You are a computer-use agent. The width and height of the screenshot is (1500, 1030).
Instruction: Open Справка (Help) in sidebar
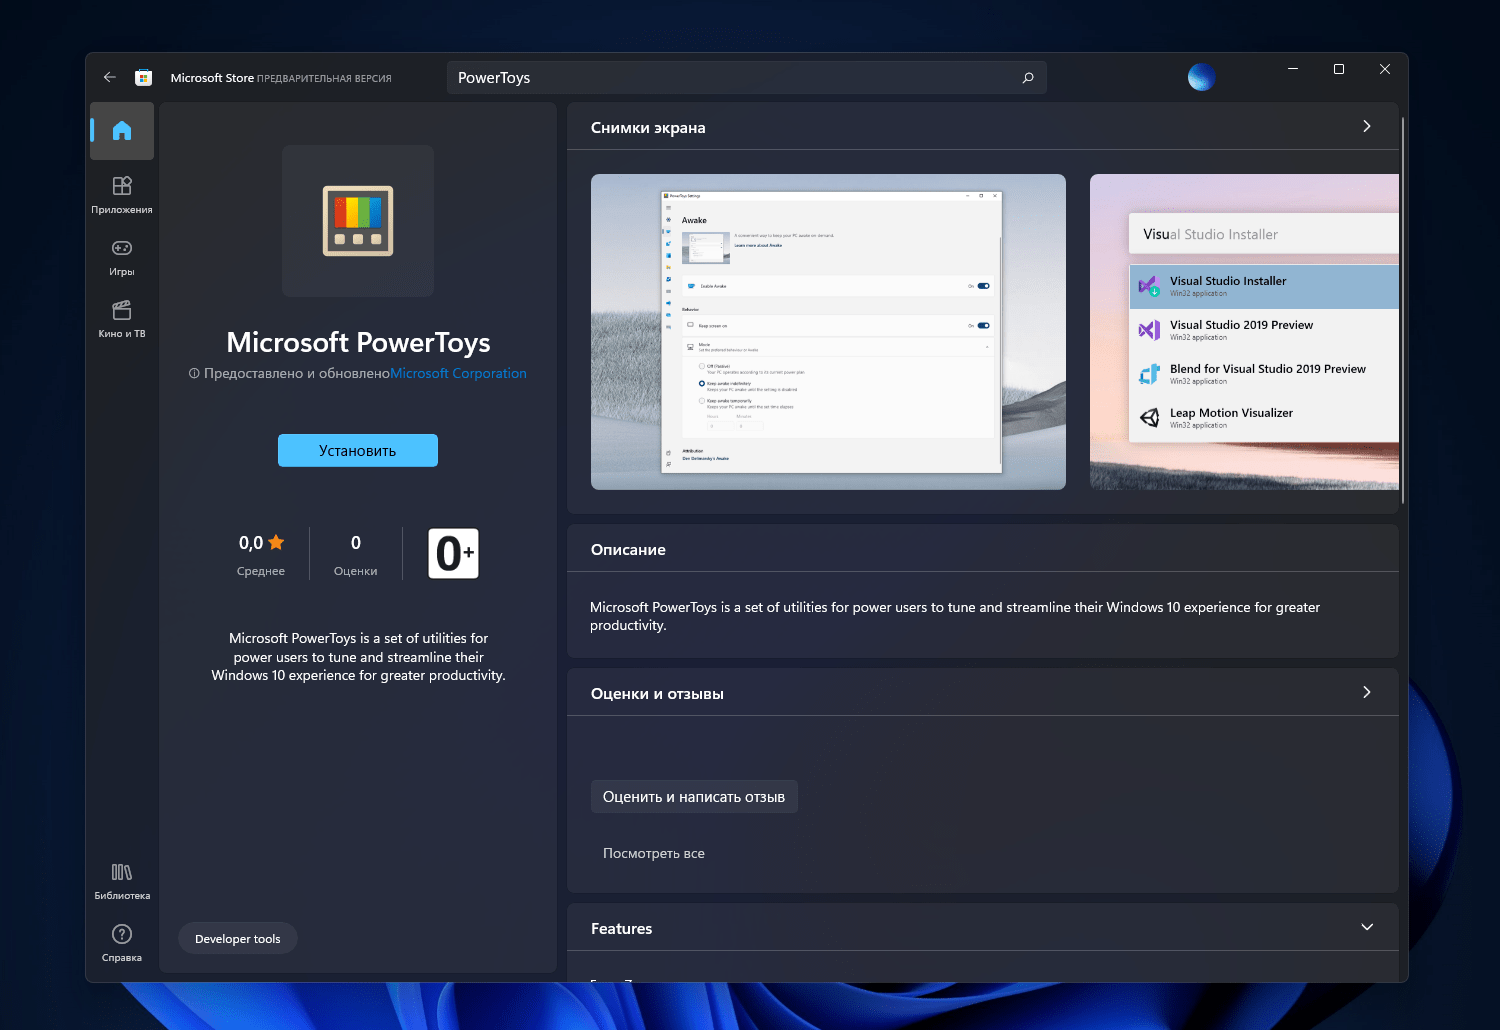click(122, 942)
